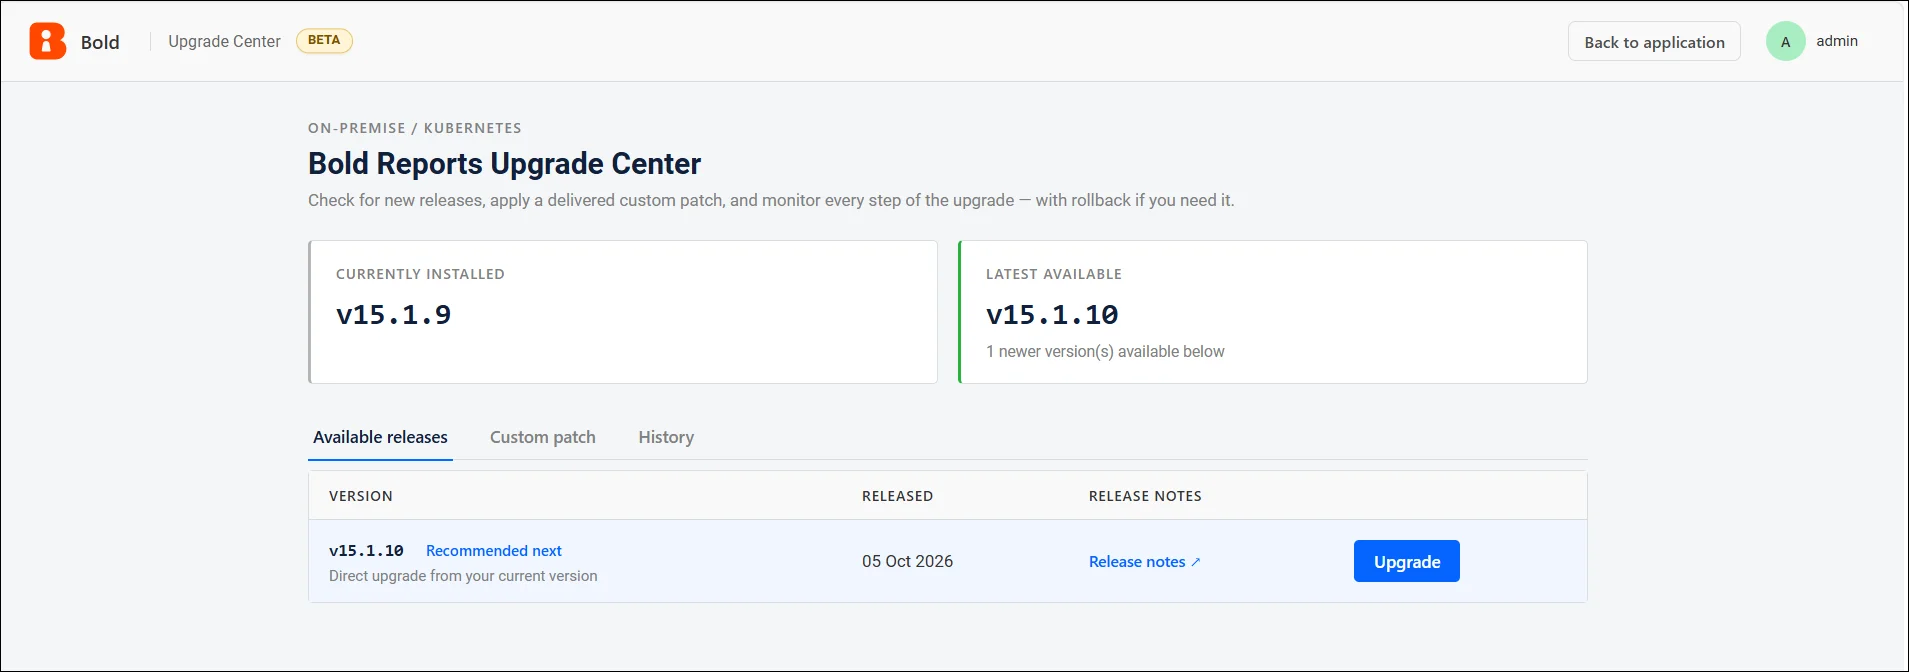Go back to application
1909x672 pixels.
1654,41
